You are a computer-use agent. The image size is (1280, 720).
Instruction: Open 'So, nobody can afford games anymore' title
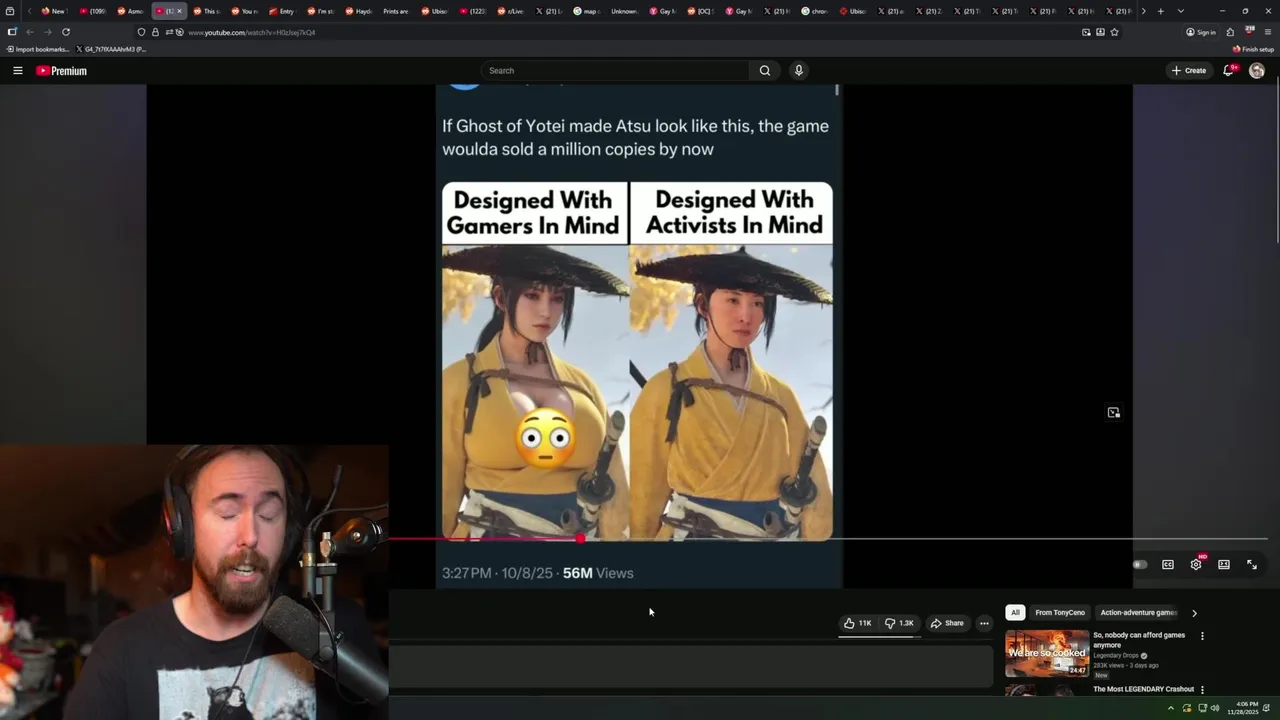(1139, 640)
